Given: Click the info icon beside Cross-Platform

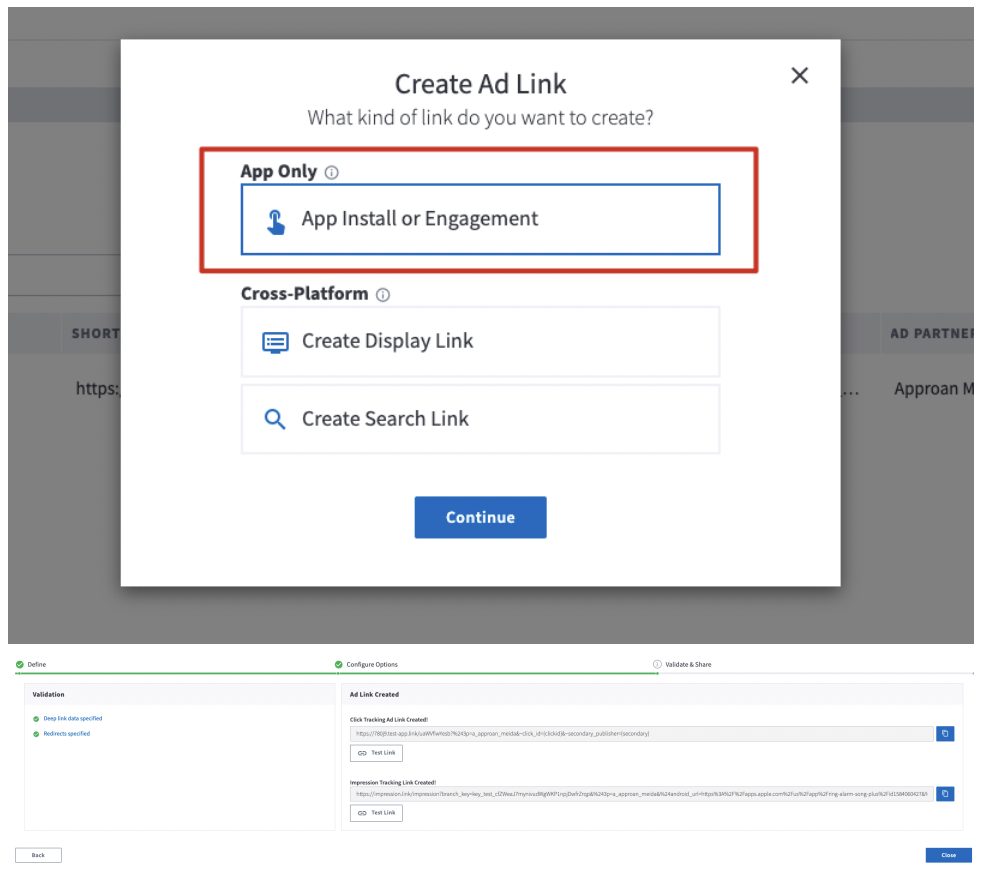Looking at the screenshot, I should 383,295.
